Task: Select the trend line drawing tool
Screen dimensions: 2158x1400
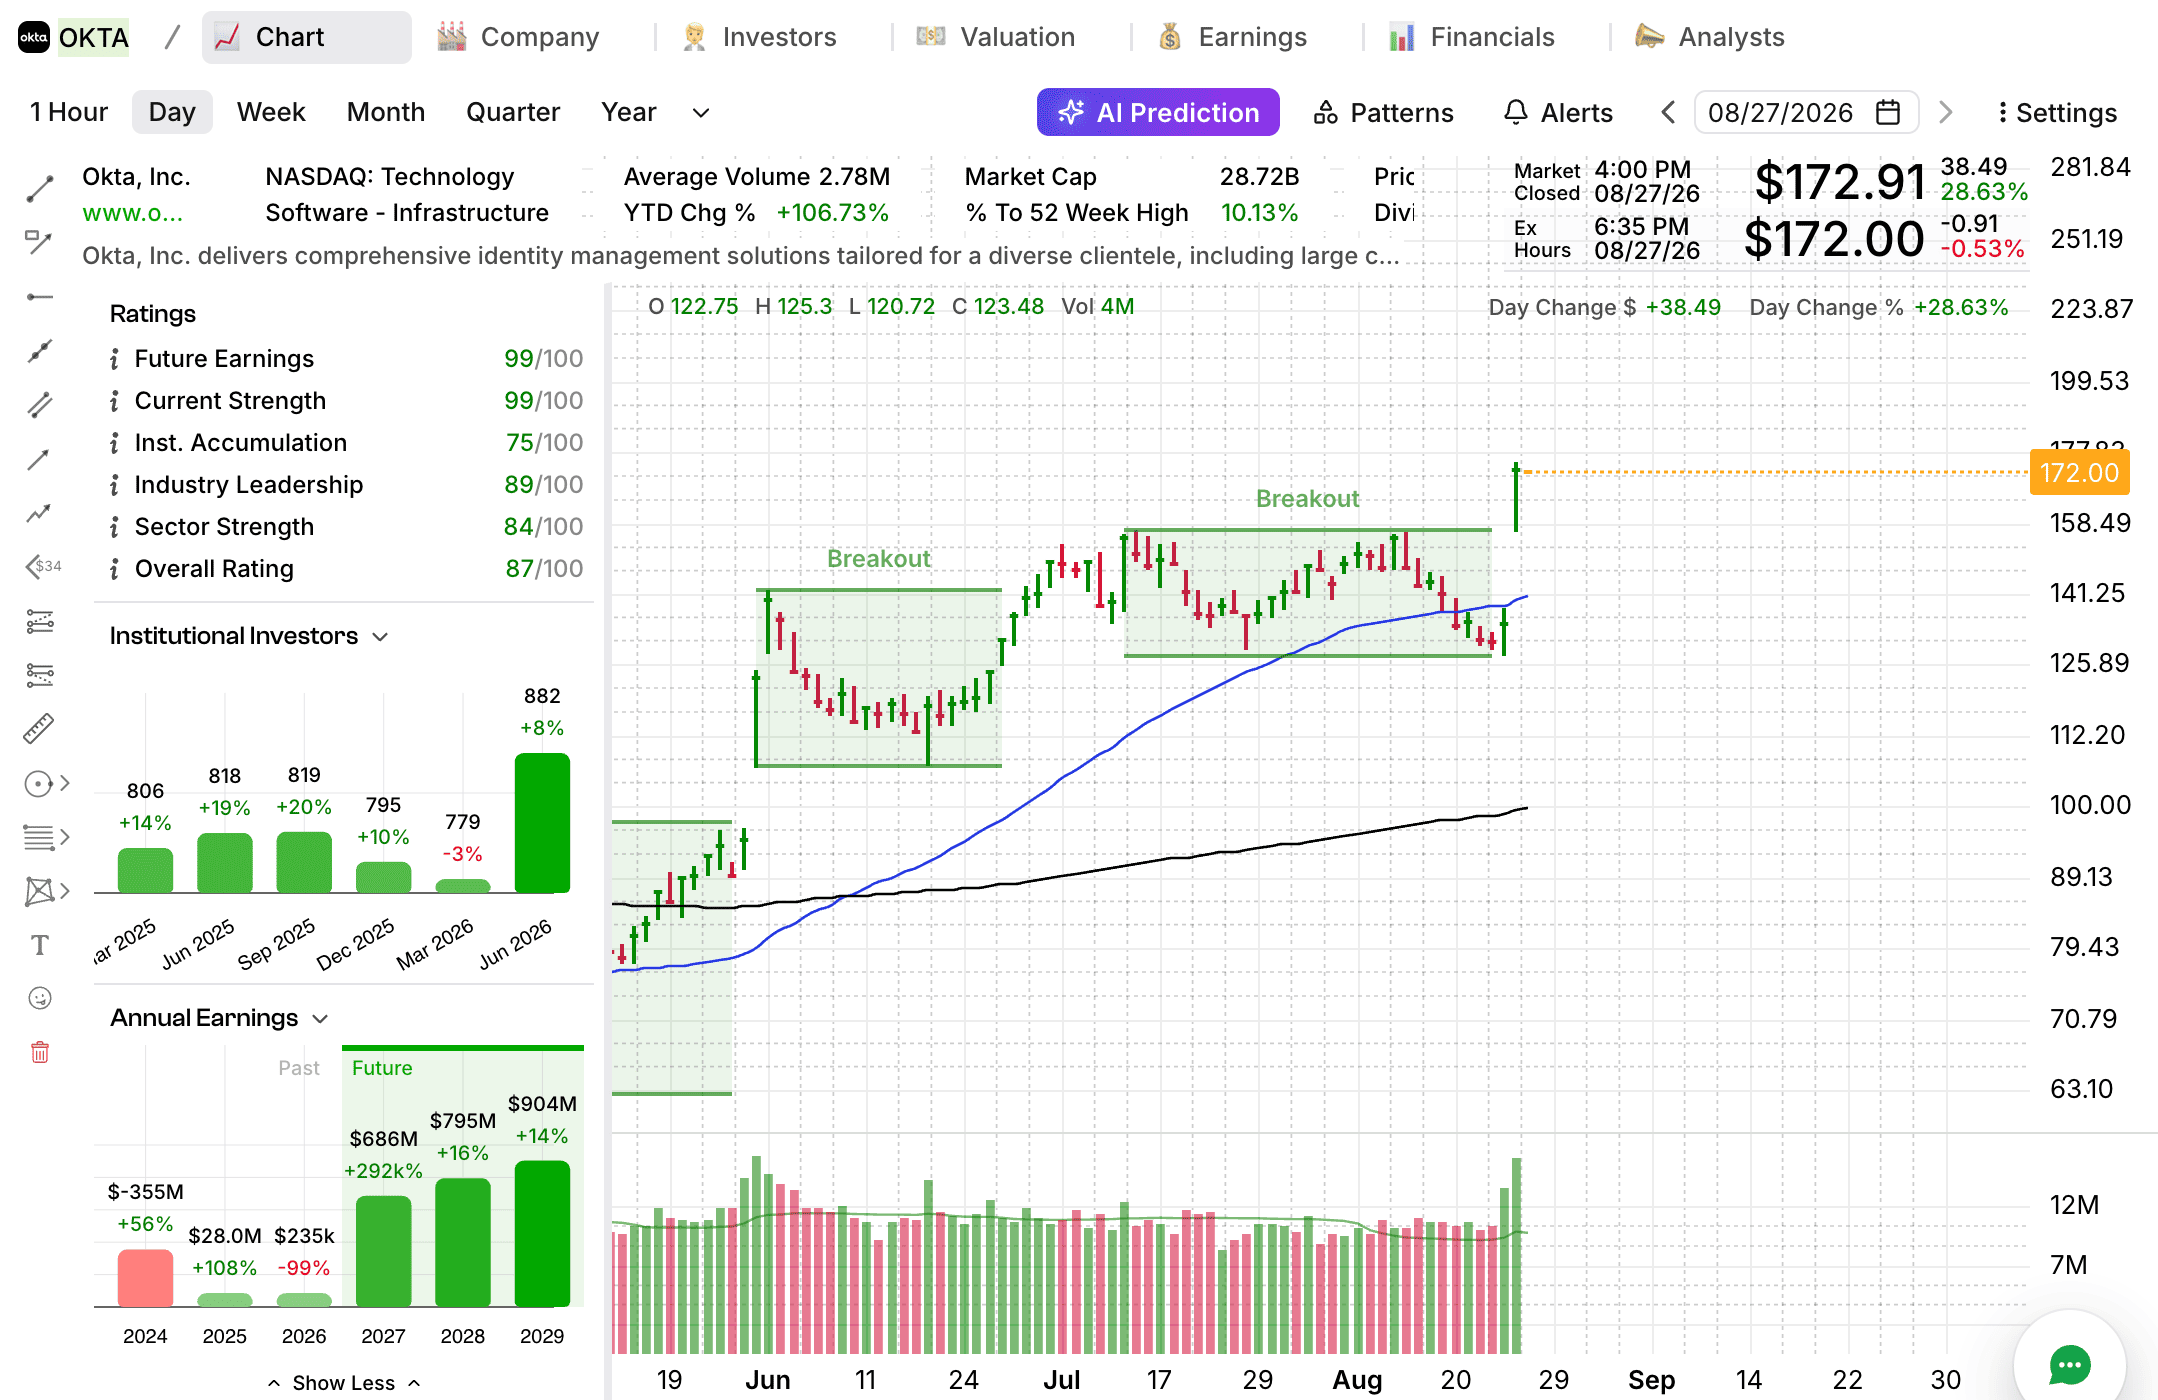Action: [39, 188]
